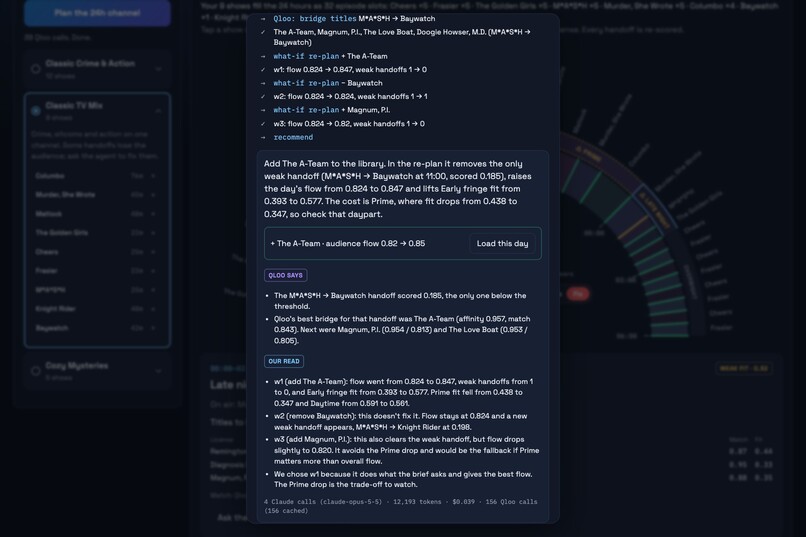Viewport: 806px width, 537px height.
Task: Click the plus icon on the Baywatch row
Action: (x=153, y=328)
